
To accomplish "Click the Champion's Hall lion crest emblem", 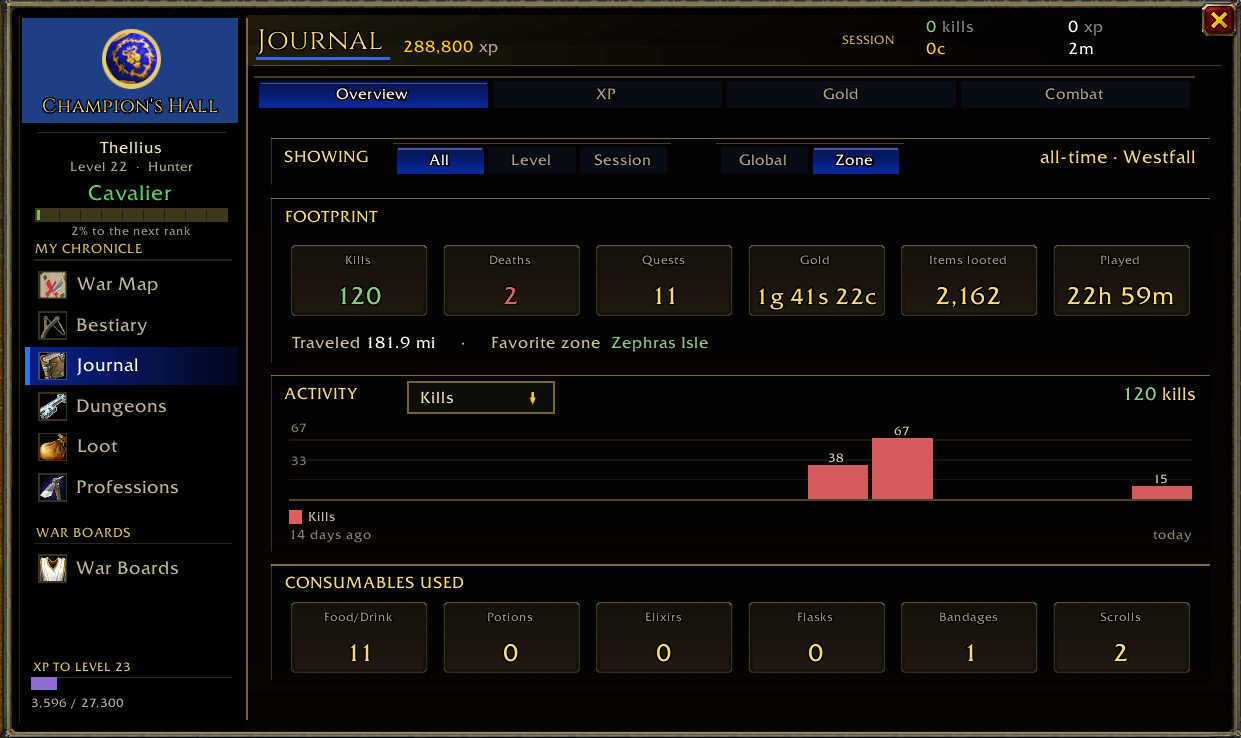I will [x=131, y=59].
